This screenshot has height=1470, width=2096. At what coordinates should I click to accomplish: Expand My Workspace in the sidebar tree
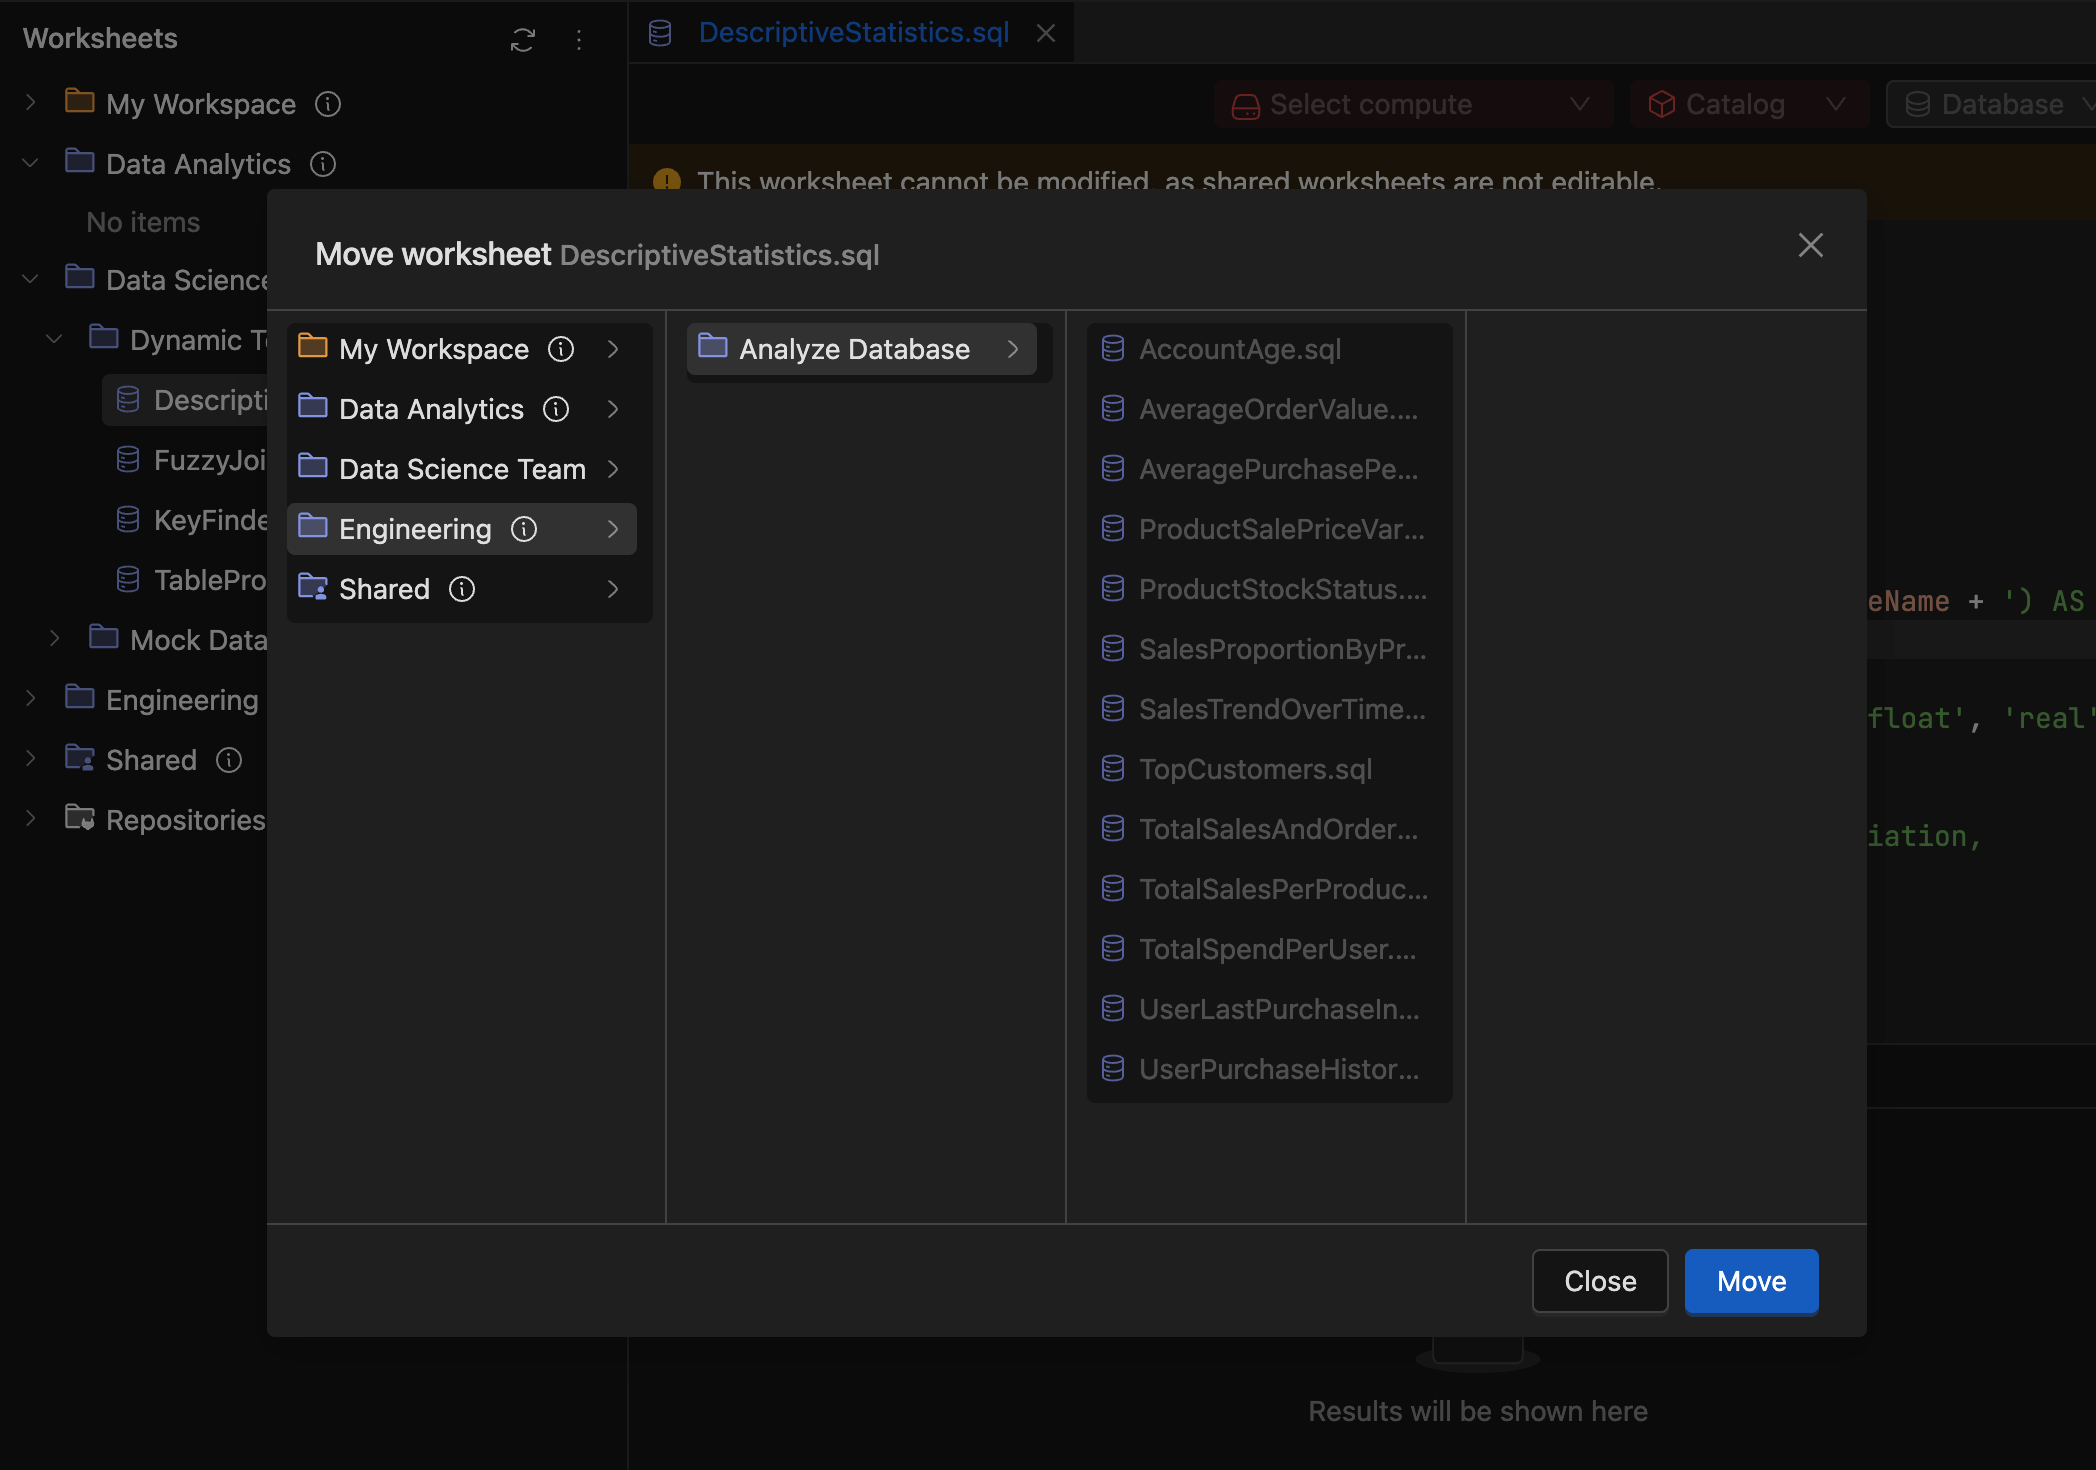click(31, 103)
